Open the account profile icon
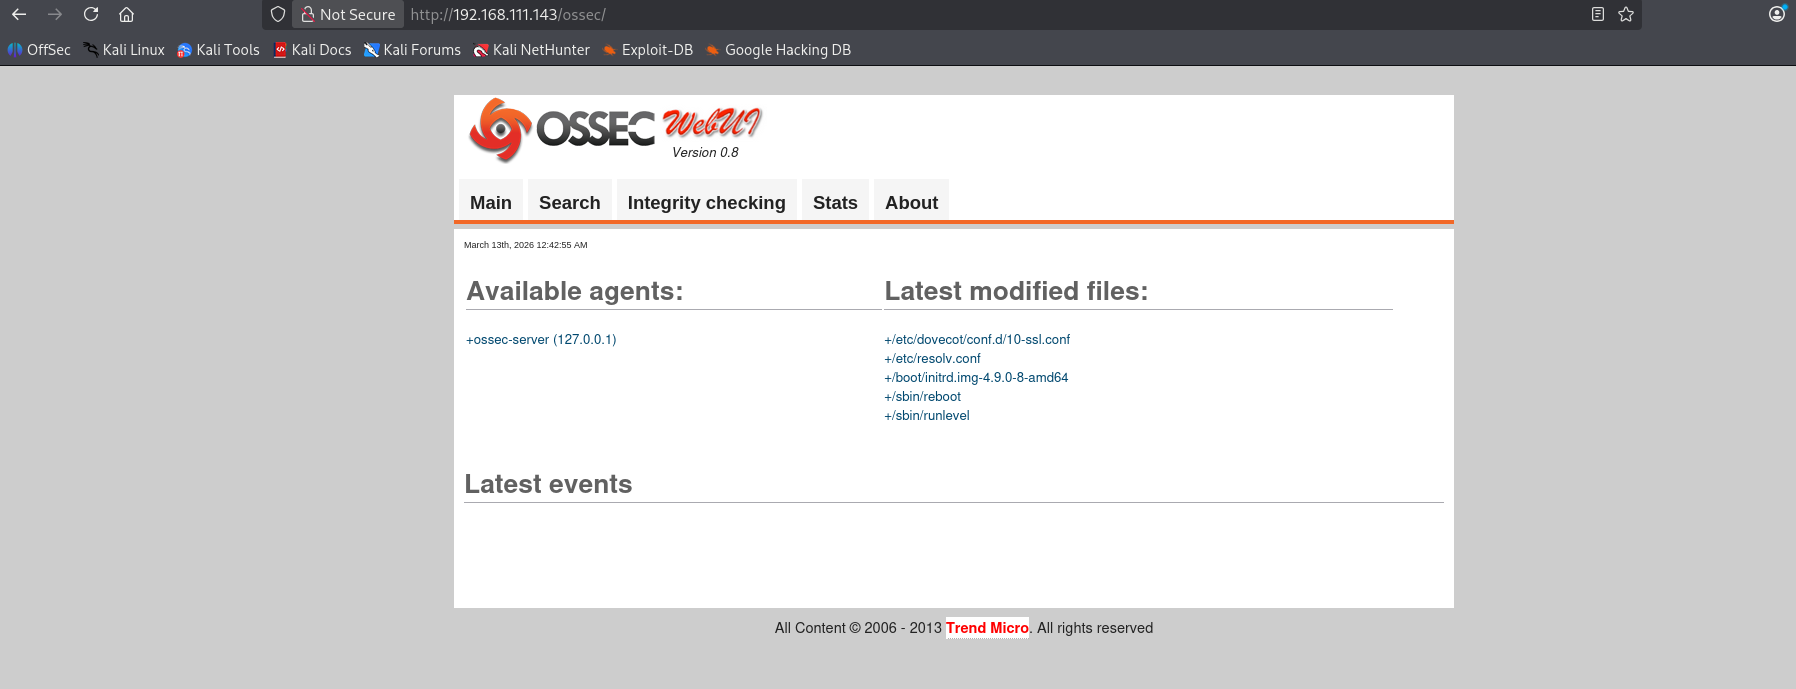Viewport: 1796px width, 689px height. click(x=1776, y=14)
